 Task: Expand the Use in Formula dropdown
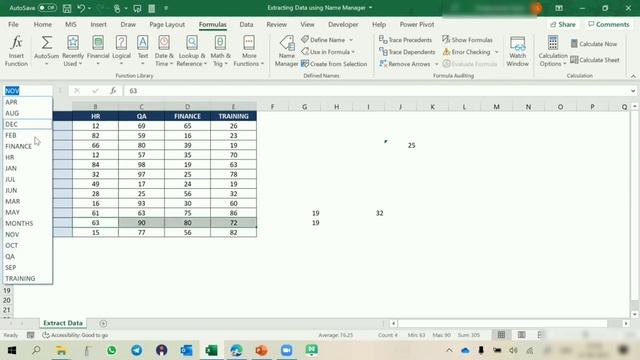pyautogui.click(x=353, y=52)
